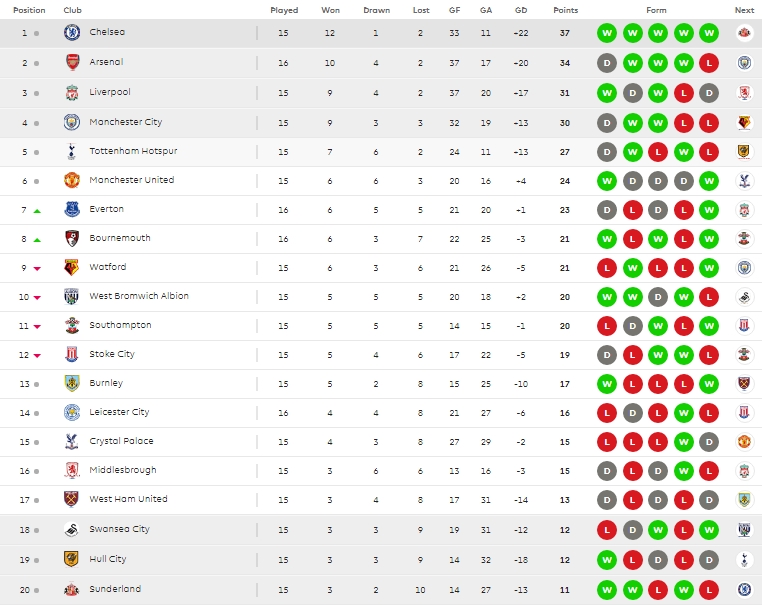Click Chelsea's first green win form circle
Image resolution: width=762 pixels, height=605 pixels.
606,33
